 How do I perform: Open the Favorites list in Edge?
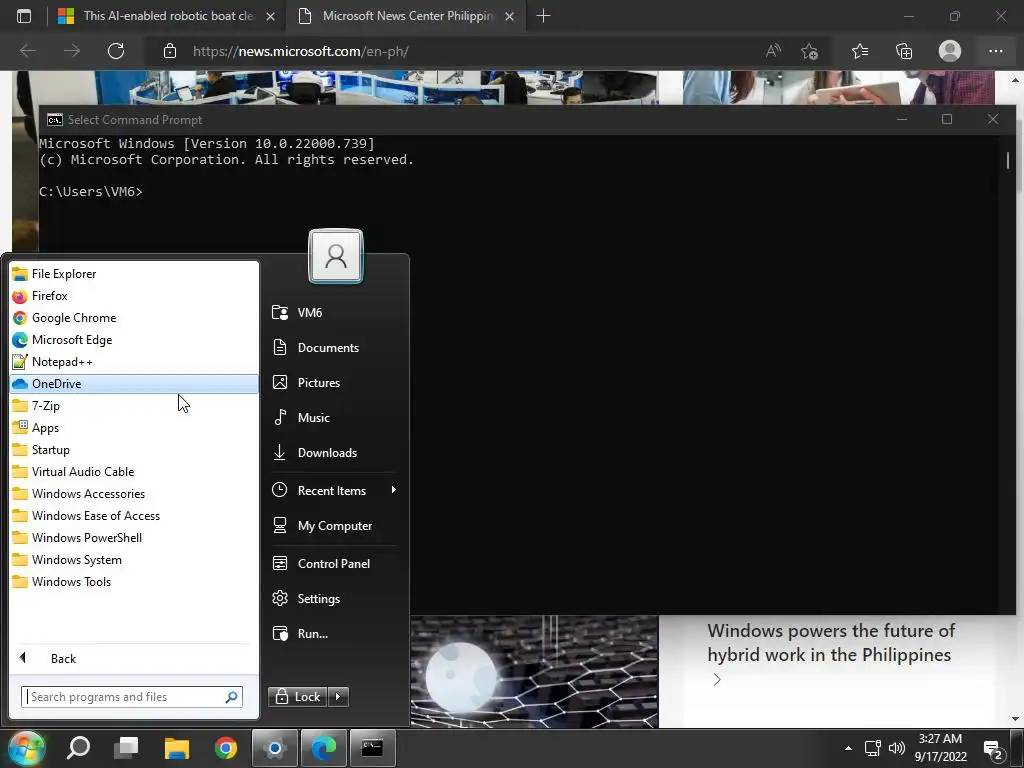click(x=860, y=51)
